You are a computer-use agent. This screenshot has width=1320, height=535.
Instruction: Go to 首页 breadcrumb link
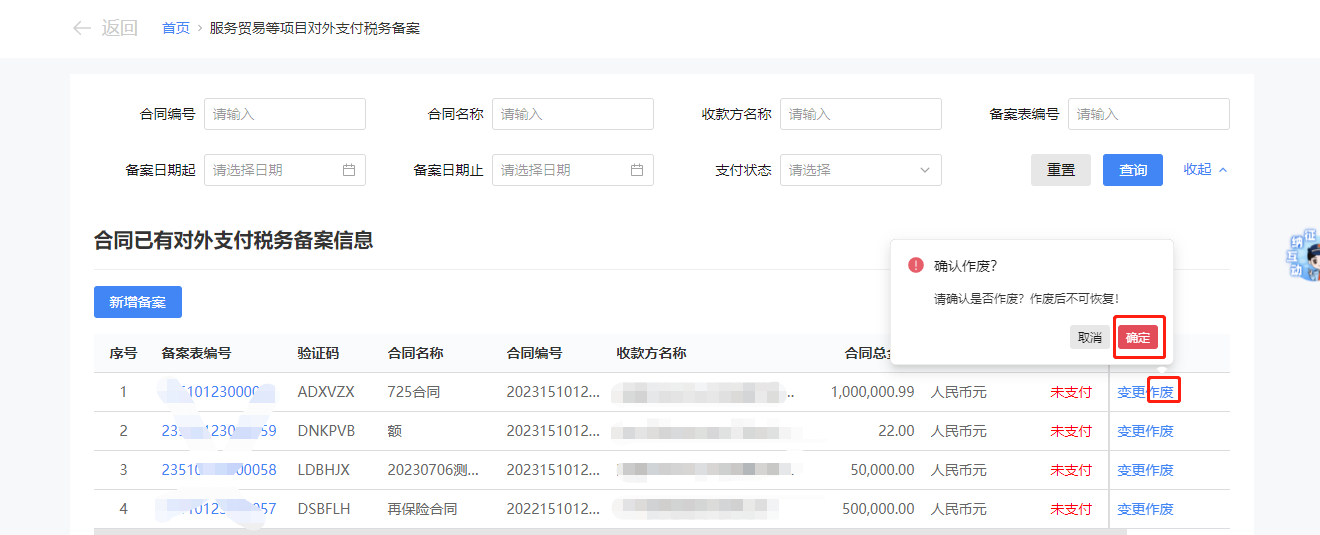click(176, 28)
